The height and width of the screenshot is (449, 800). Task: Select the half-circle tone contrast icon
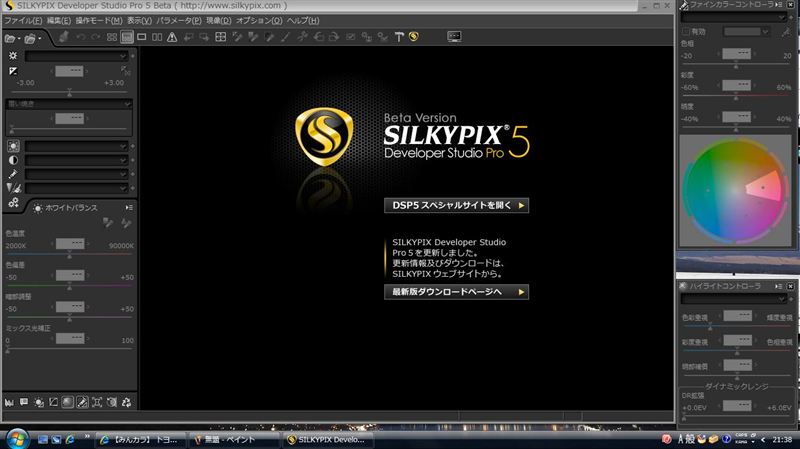pyautogui.click(x=13, y=160)
